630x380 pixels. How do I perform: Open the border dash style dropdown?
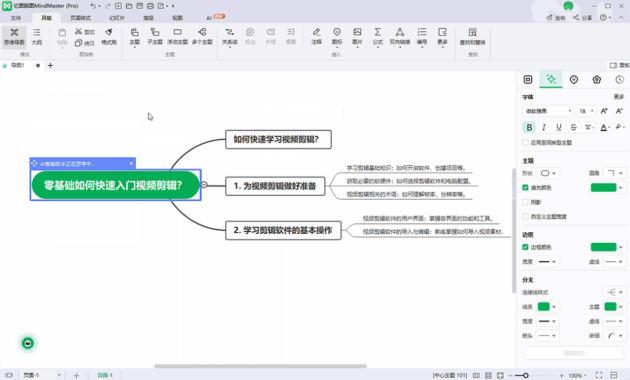(615, 262)
